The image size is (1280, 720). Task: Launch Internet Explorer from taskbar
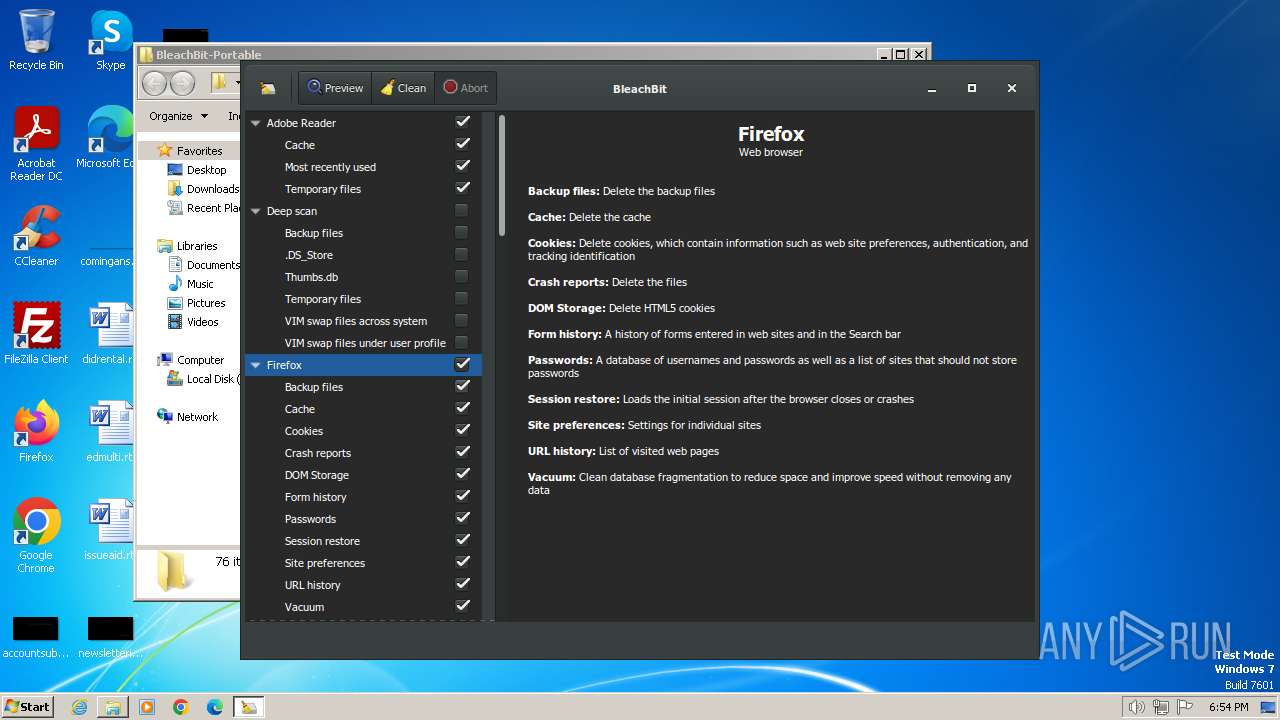tap(79, 707)
